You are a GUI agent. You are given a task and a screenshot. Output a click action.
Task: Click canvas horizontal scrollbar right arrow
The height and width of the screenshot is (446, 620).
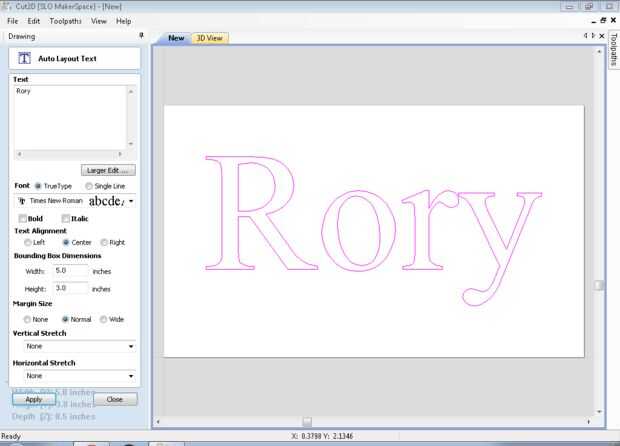click(589, 422)
